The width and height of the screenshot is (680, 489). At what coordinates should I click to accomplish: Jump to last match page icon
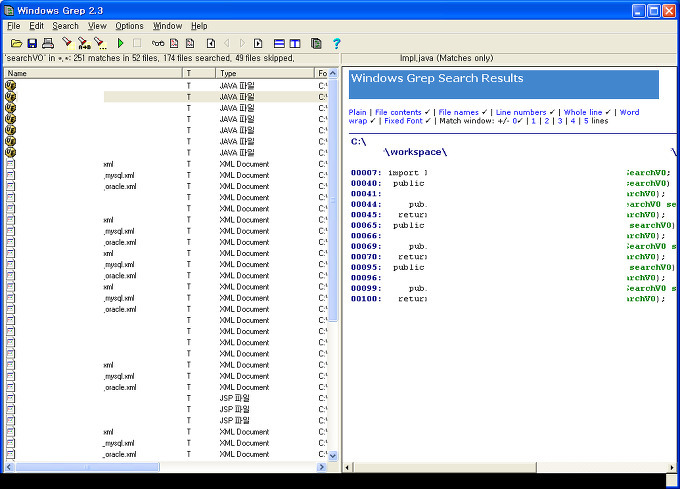coord(258,43)
